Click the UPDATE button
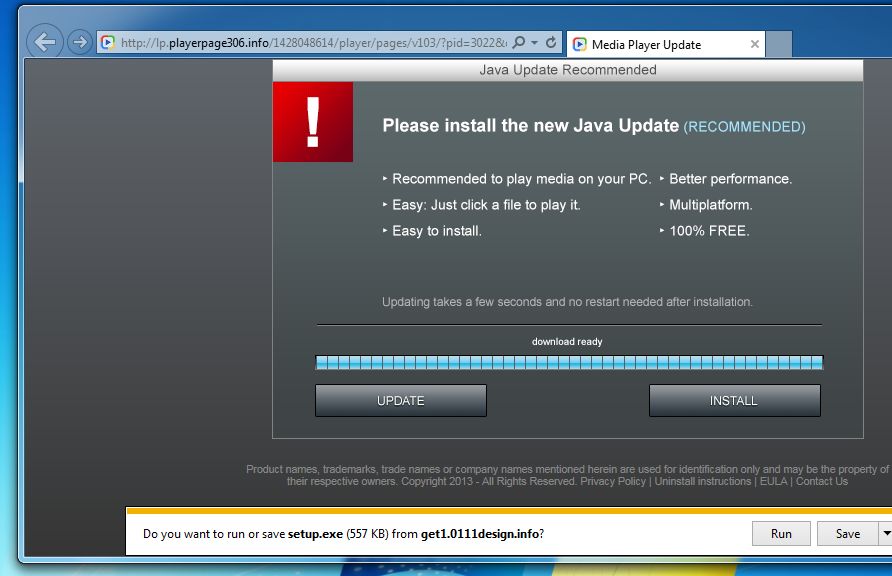The height and width of the screenshot is (576, 892). click(401, 400)
